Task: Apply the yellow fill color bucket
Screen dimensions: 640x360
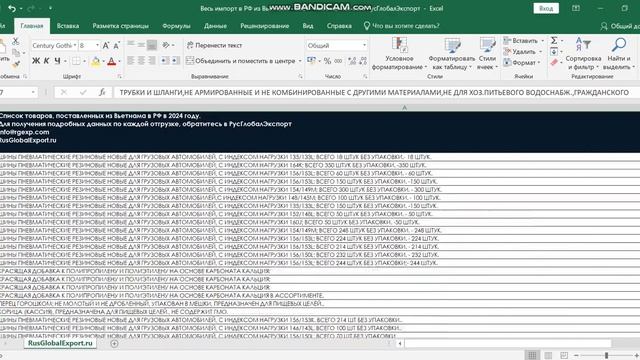Action: pyautogui.click(x=96, y=61)
